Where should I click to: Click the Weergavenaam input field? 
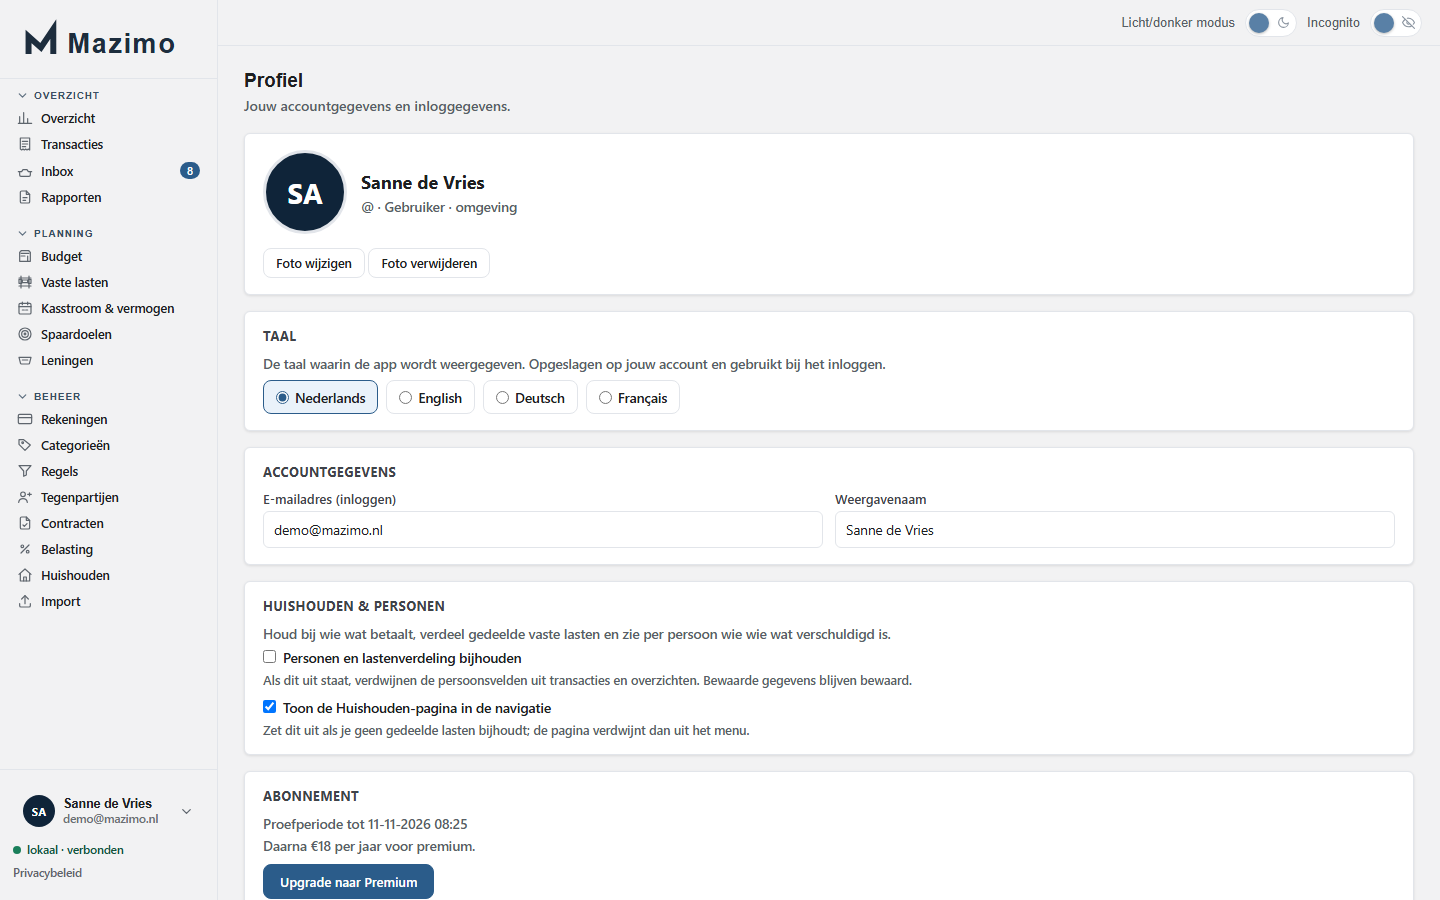point(1114,530)
